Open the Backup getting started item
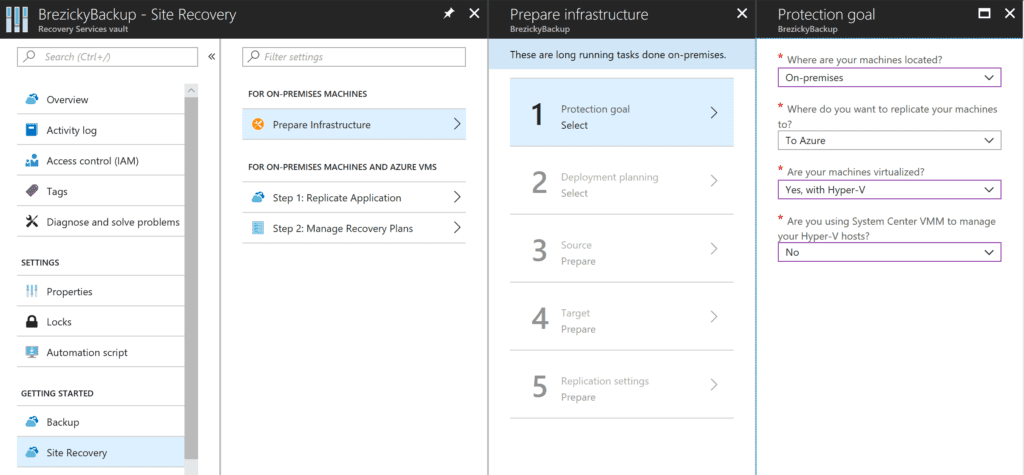1024x475 pixels. point(101,422)
